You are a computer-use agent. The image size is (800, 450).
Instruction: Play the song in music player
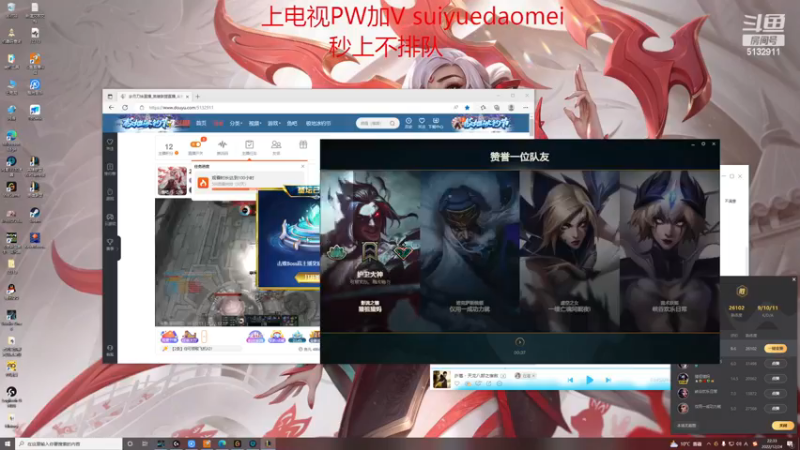coord(589,380)
